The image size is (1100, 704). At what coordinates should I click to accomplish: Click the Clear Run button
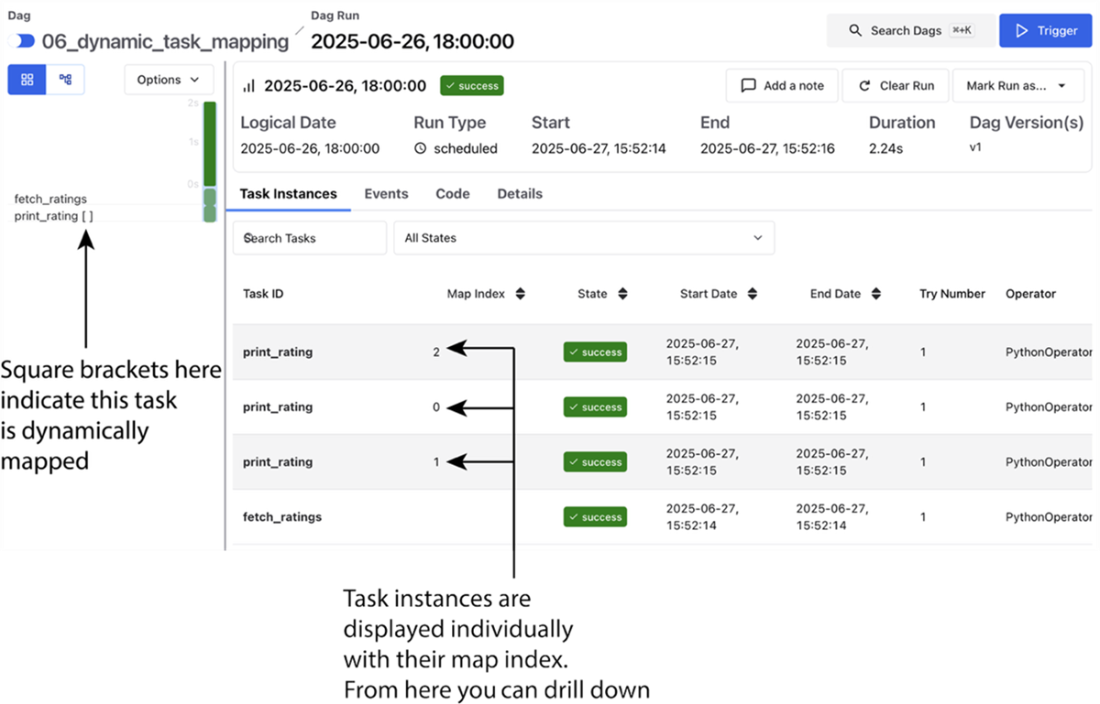pos(896,86)
